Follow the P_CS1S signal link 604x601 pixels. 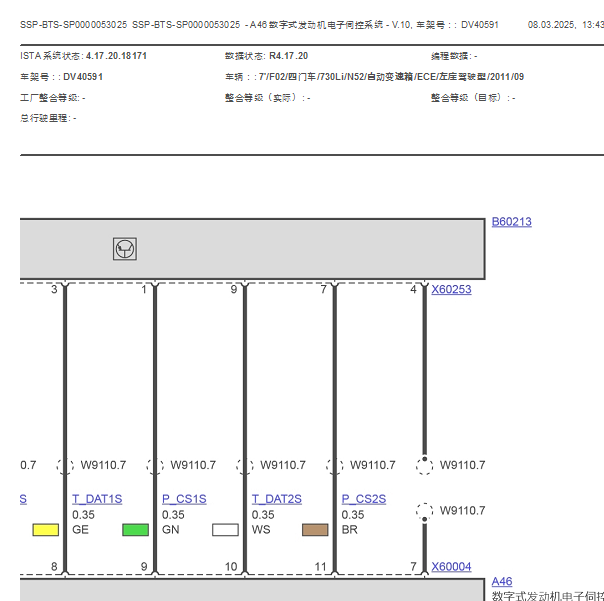184,499
